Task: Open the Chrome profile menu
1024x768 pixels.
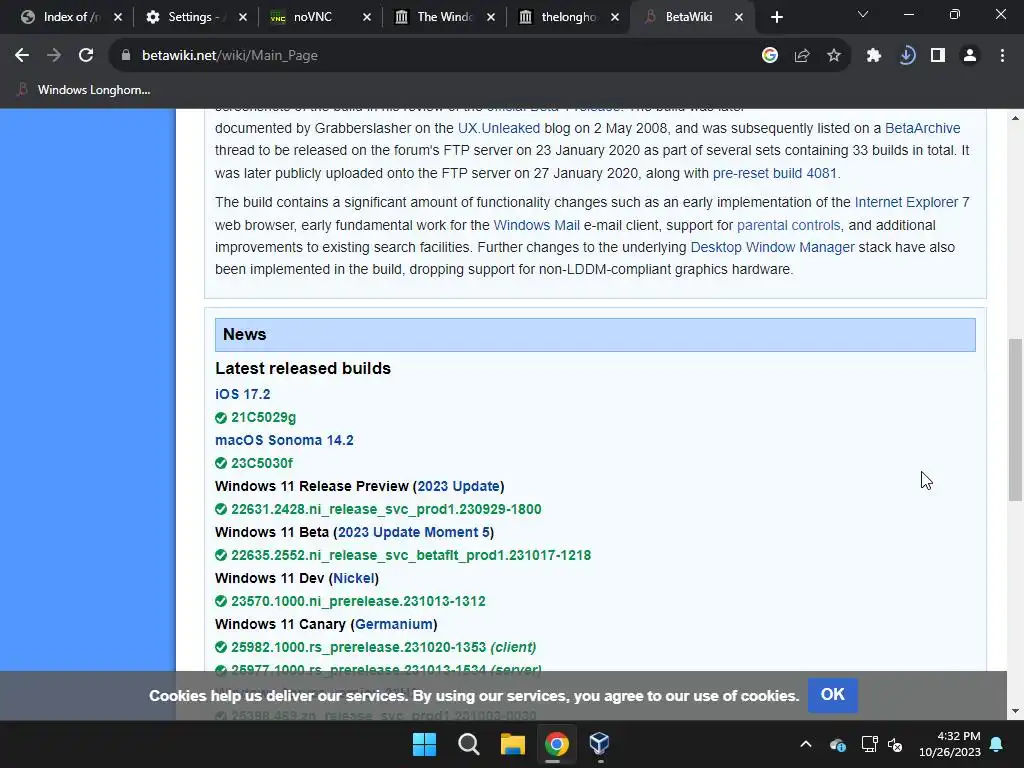Action: pos(970,56)
